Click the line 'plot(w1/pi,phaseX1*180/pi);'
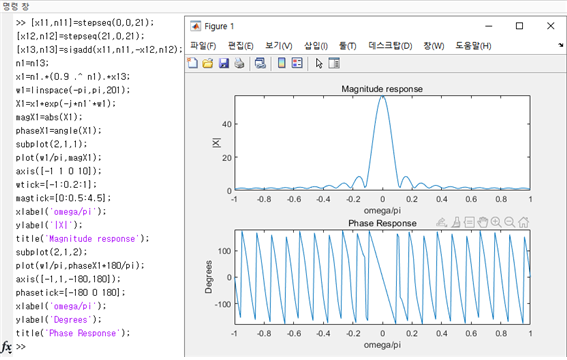Screen dimensions: 567x360 point(80,266)
